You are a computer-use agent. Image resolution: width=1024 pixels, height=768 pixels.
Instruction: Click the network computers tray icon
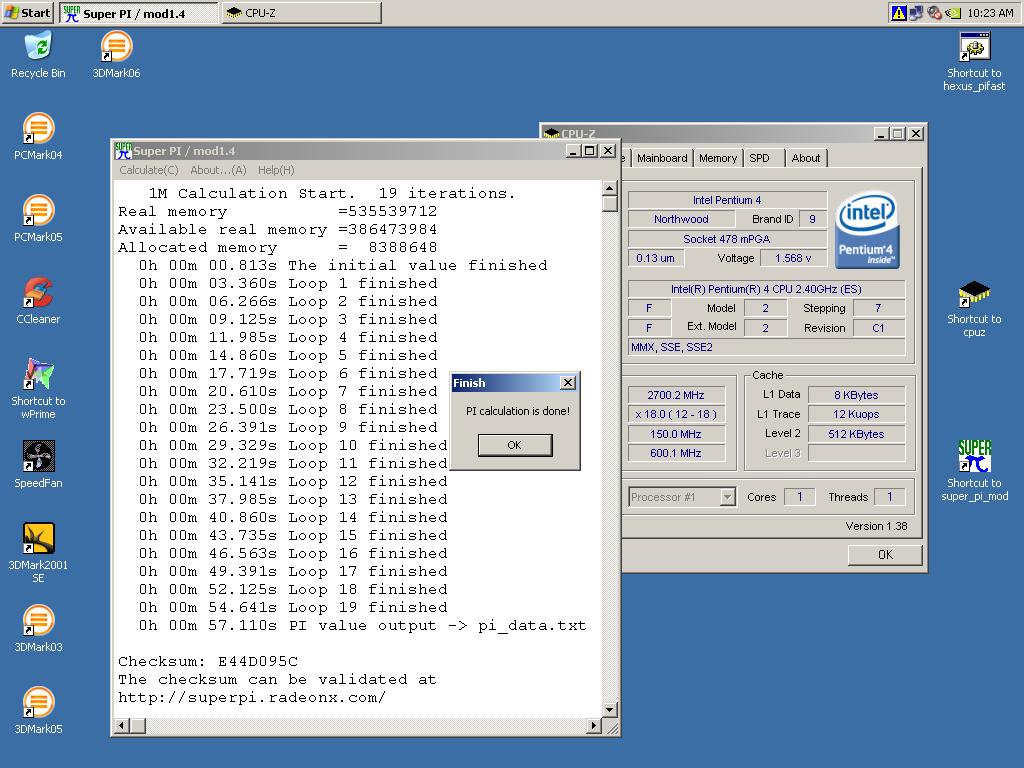click(916, 12)
